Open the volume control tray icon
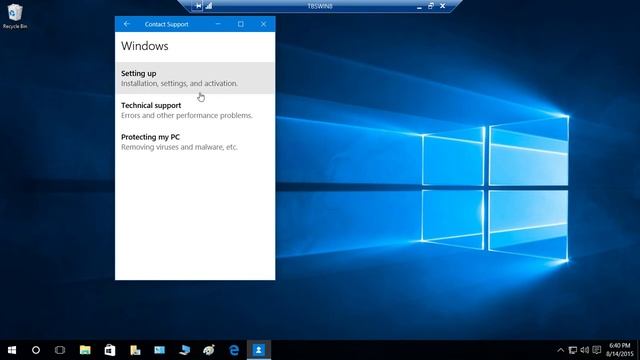Screen dimensions: 640x360 (584, 350)
